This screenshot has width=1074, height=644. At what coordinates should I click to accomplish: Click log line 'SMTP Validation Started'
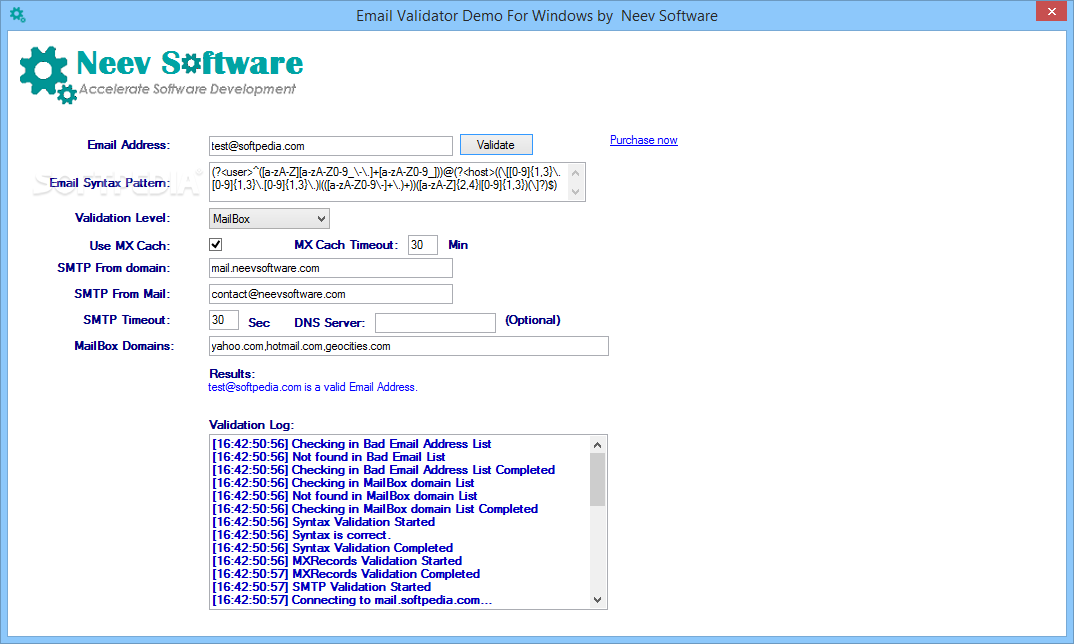pyautogui.click(x=322, y=587)
